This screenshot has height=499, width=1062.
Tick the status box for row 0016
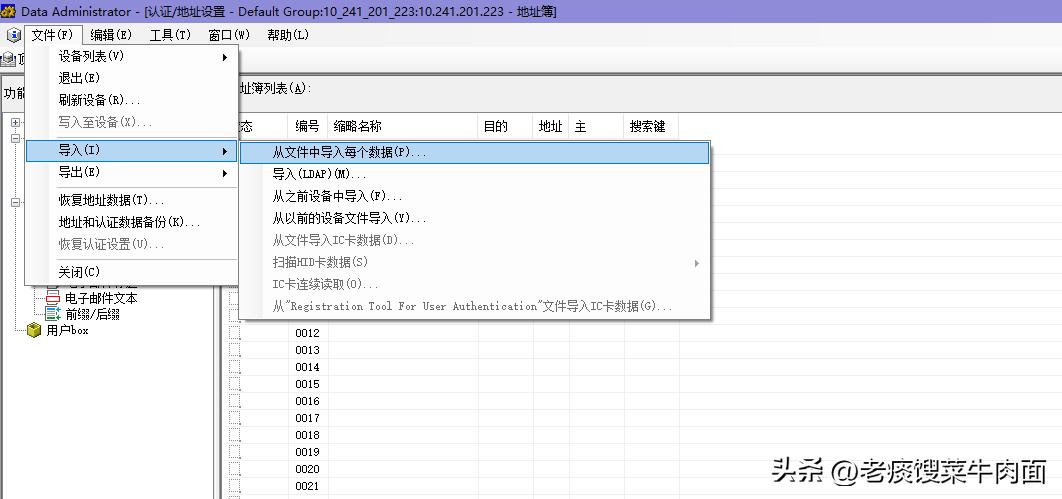tap(235, 401)
